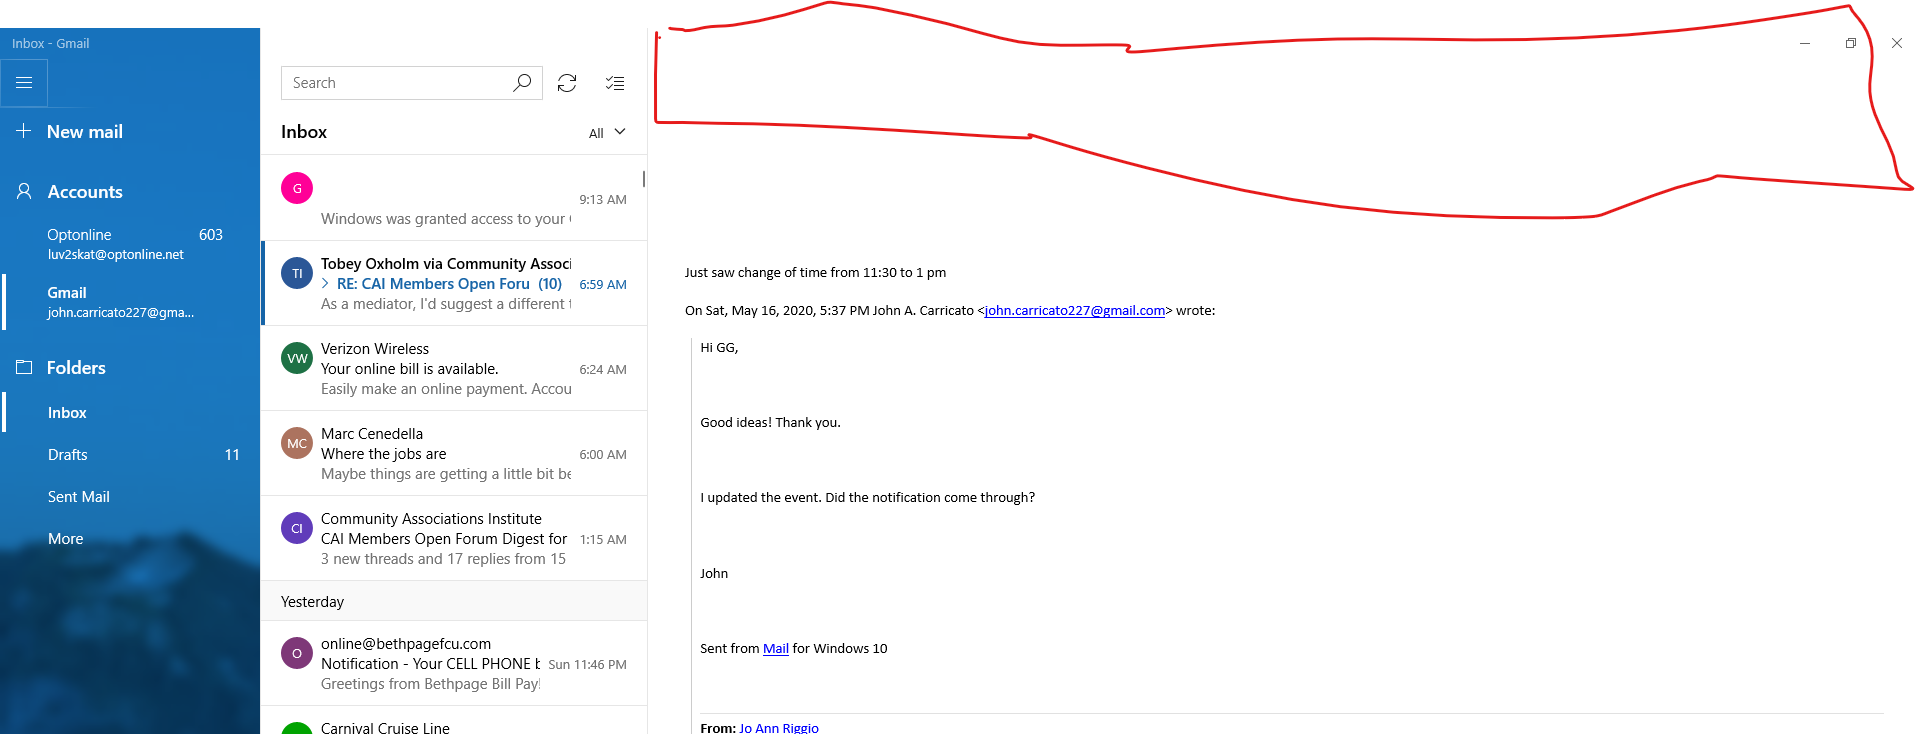This screenshot has width=1916, height=734.
Task: Click the CI Community Associations avatar
Action: tap(297, 528)
